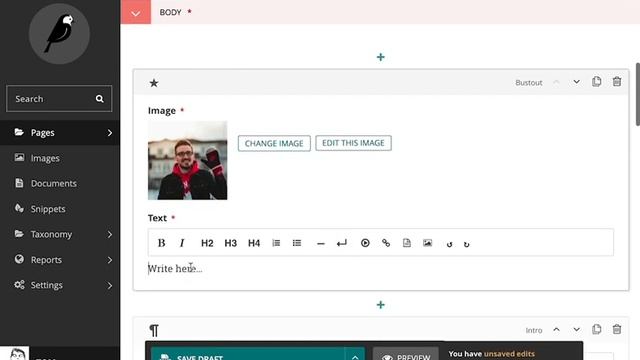Redo the last edit
The width and height of the screenshot is (640, 360).
click(x=467, y=244)
